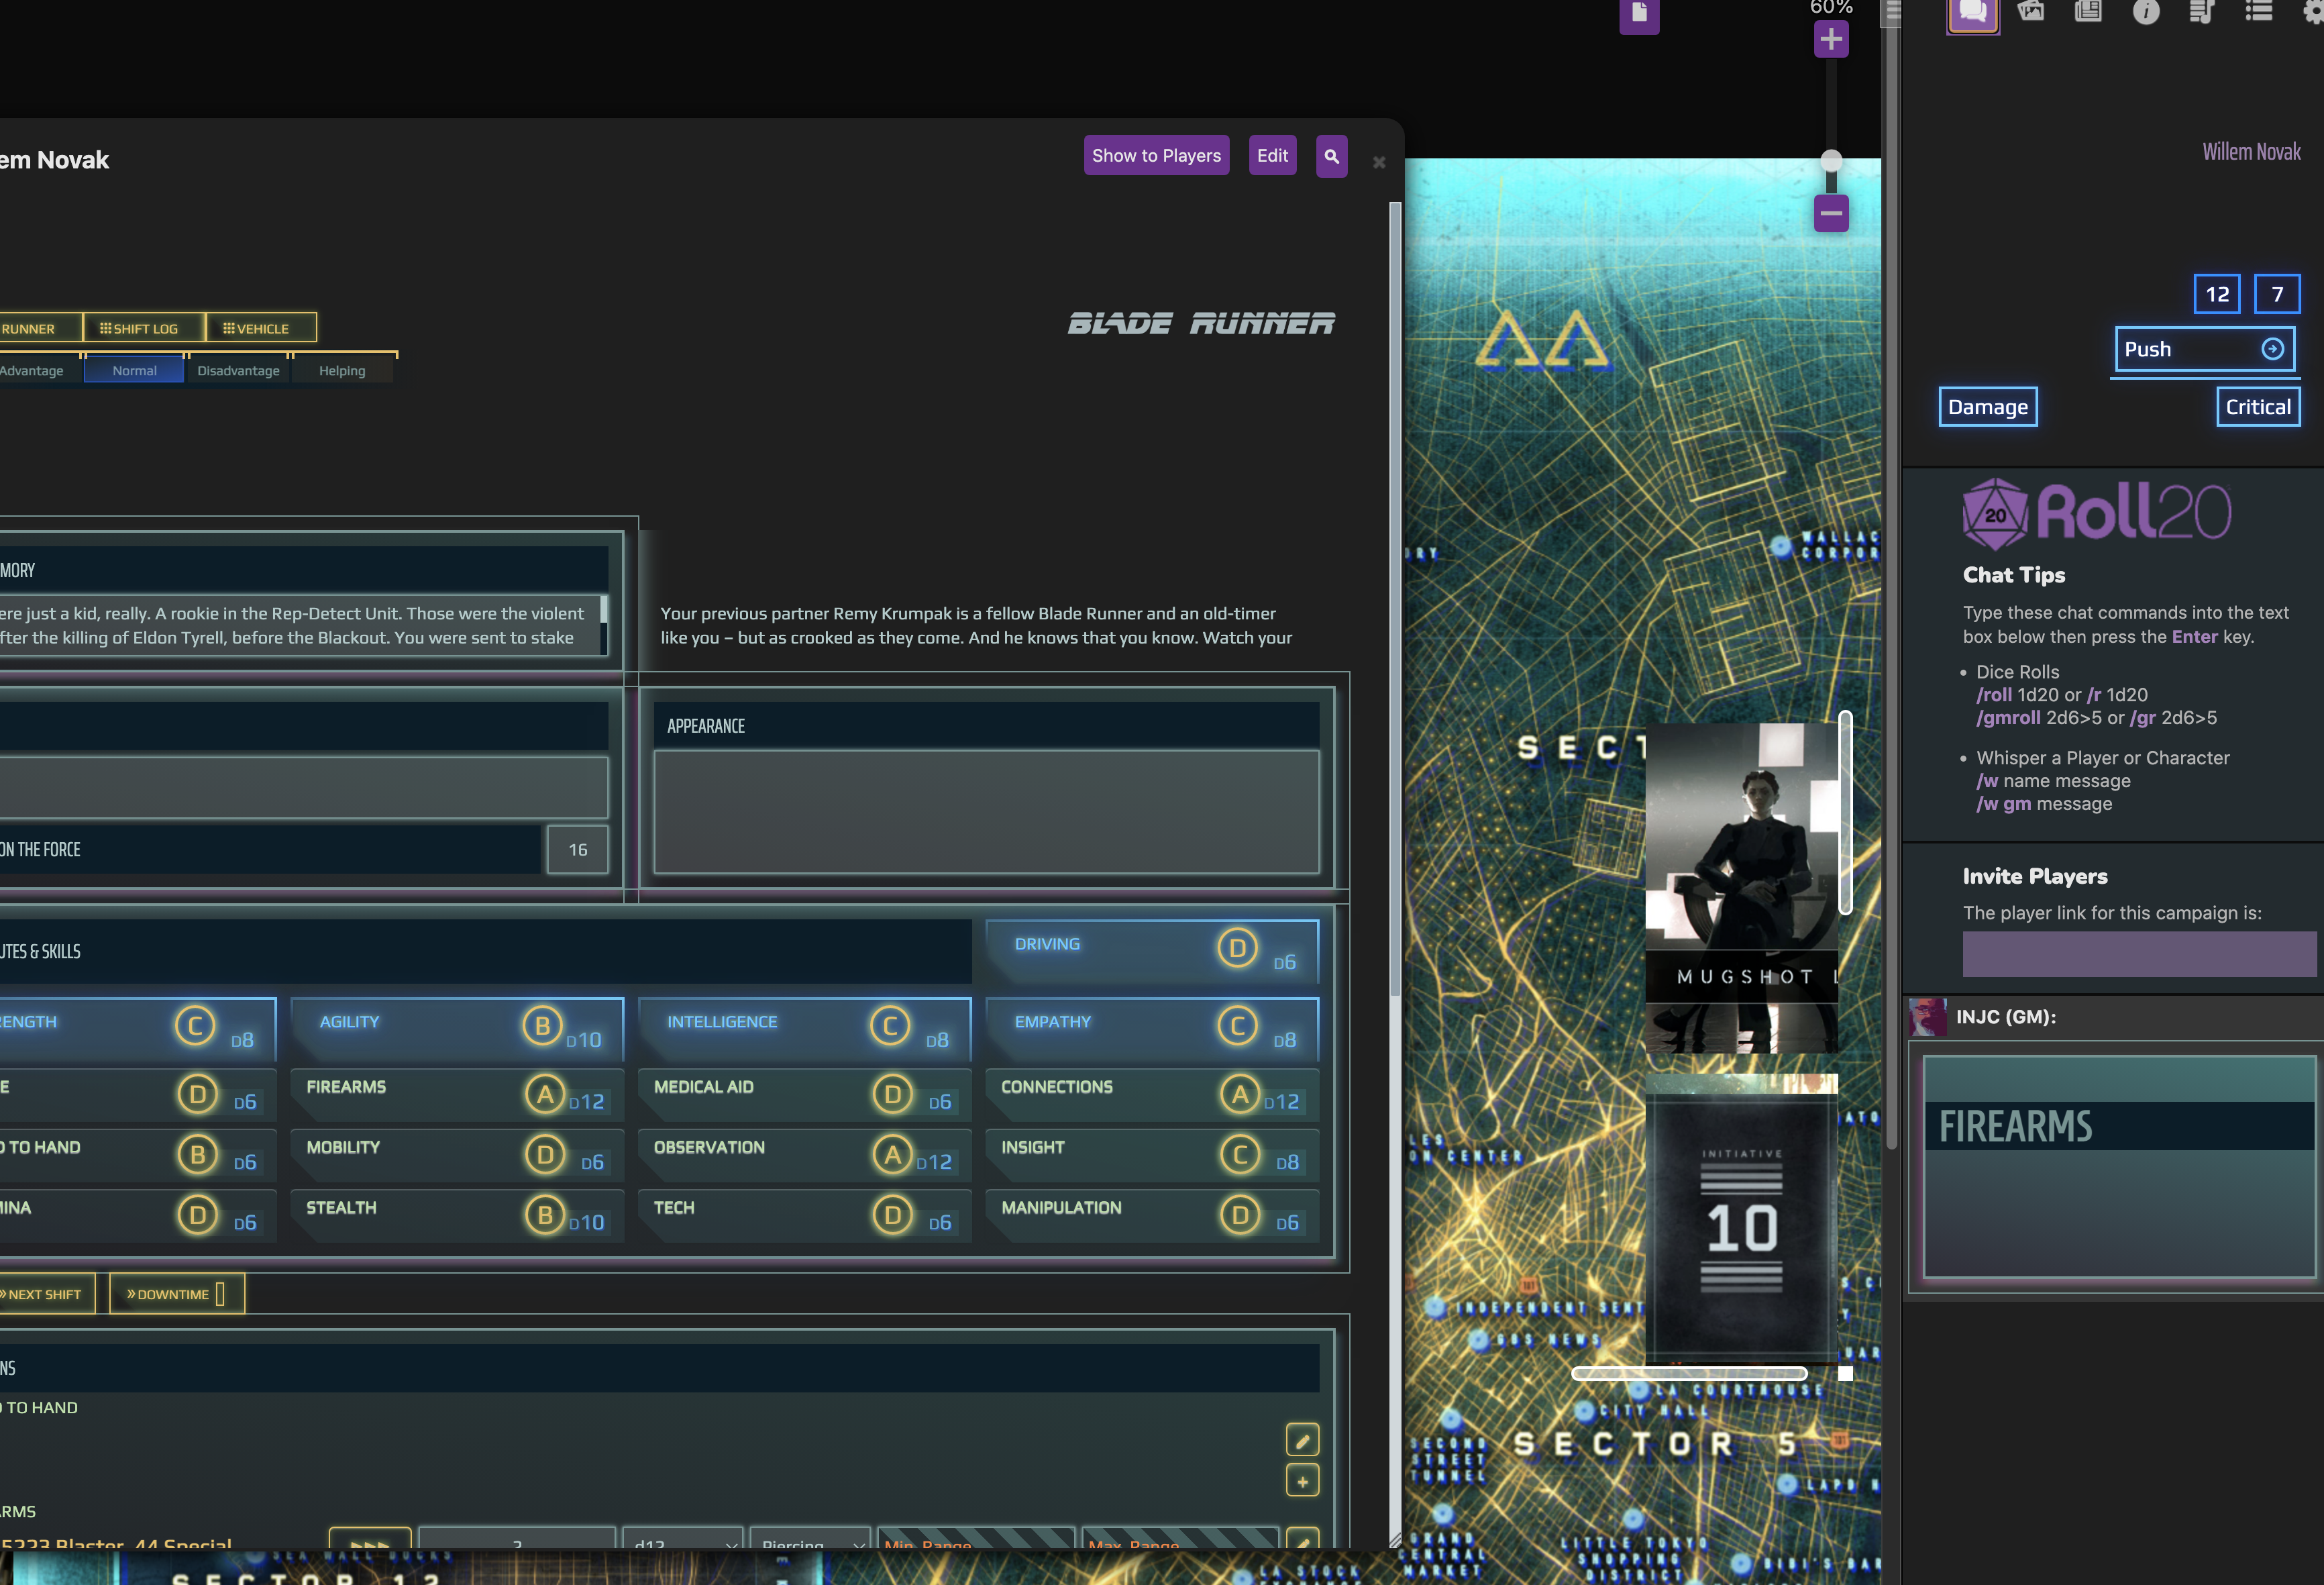
Task: Zoom in with the plus button
Action: [1831, 40]
